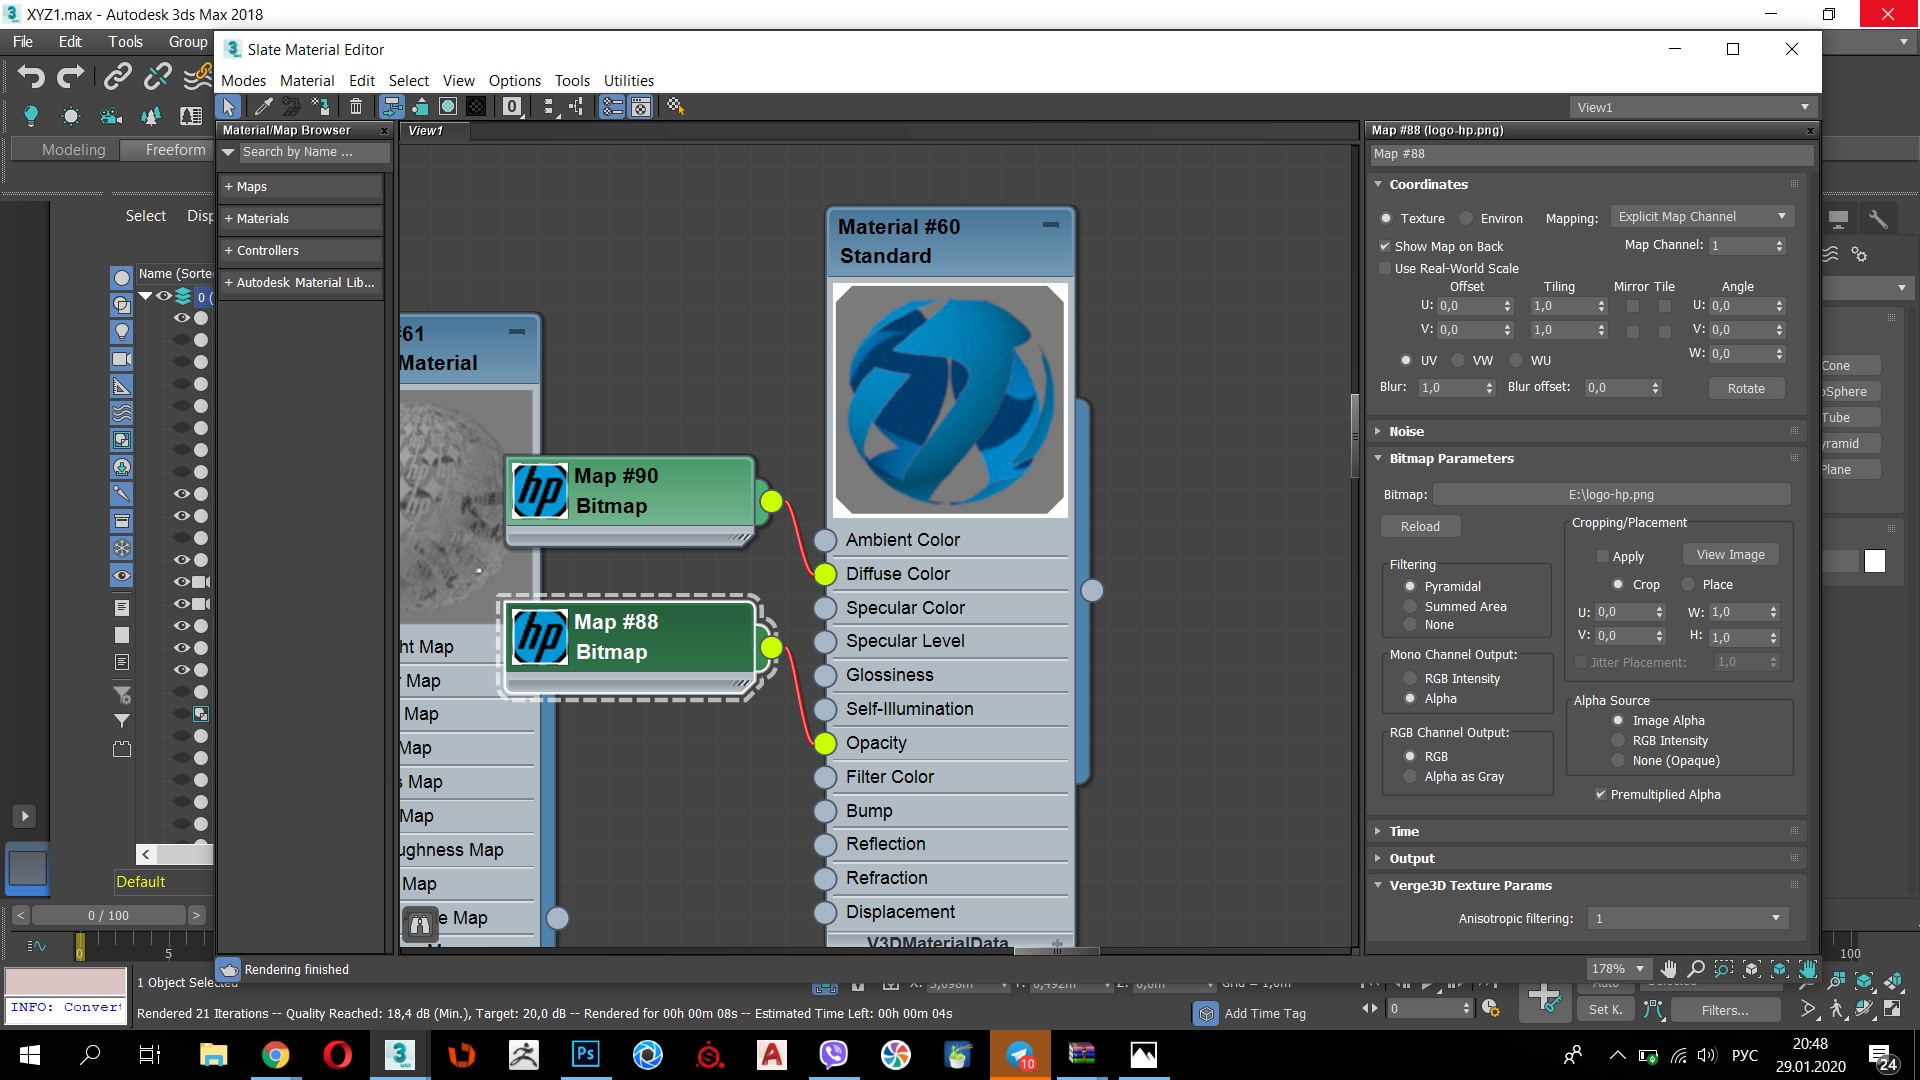
Task: Open the 178% zoom level dropdown
Action: pyautogui.click(x=1617, y=968)
